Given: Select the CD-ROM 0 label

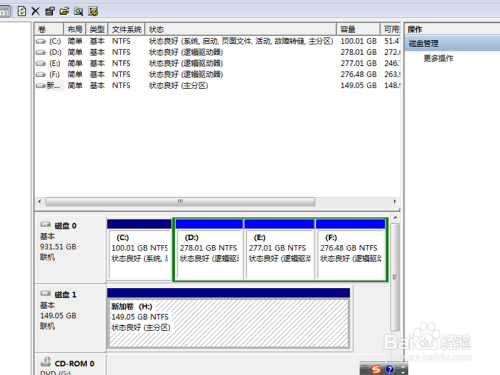Looking at the screenshot, I should click(x=74, y=363).
